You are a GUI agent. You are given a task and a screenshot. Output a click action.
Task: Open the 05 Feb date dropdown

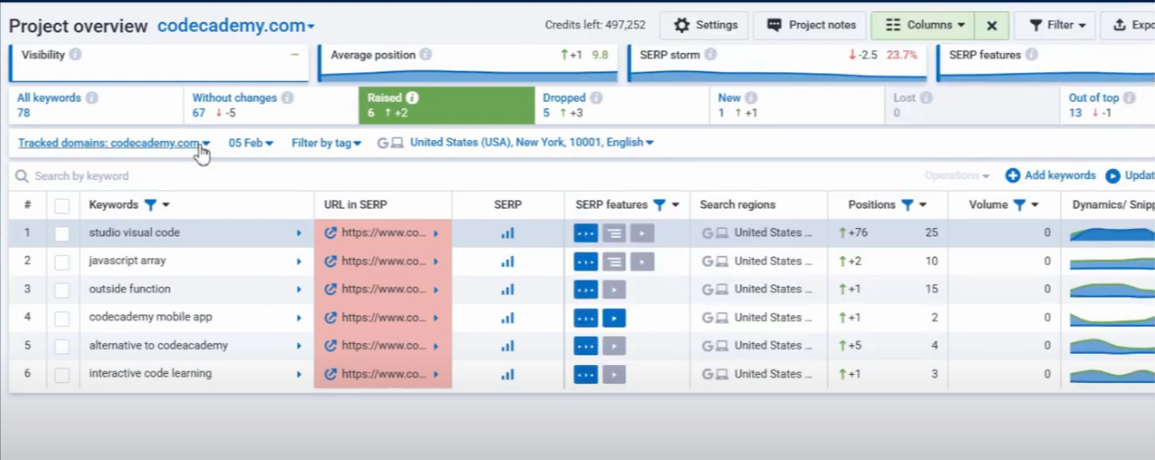click(x=250, y=143)
